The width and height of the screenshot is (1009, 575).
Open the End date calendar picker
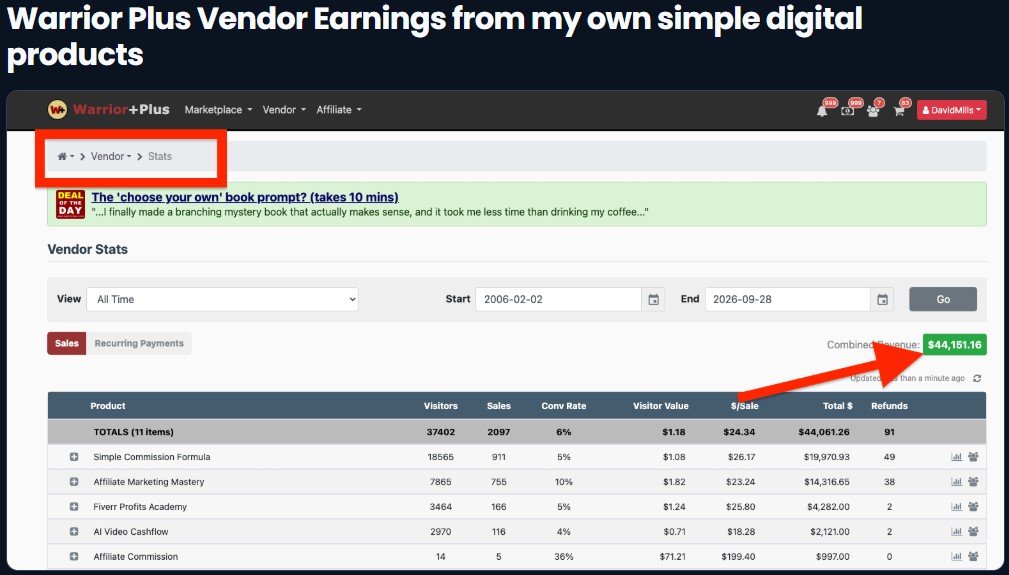(x=882, y=299)
